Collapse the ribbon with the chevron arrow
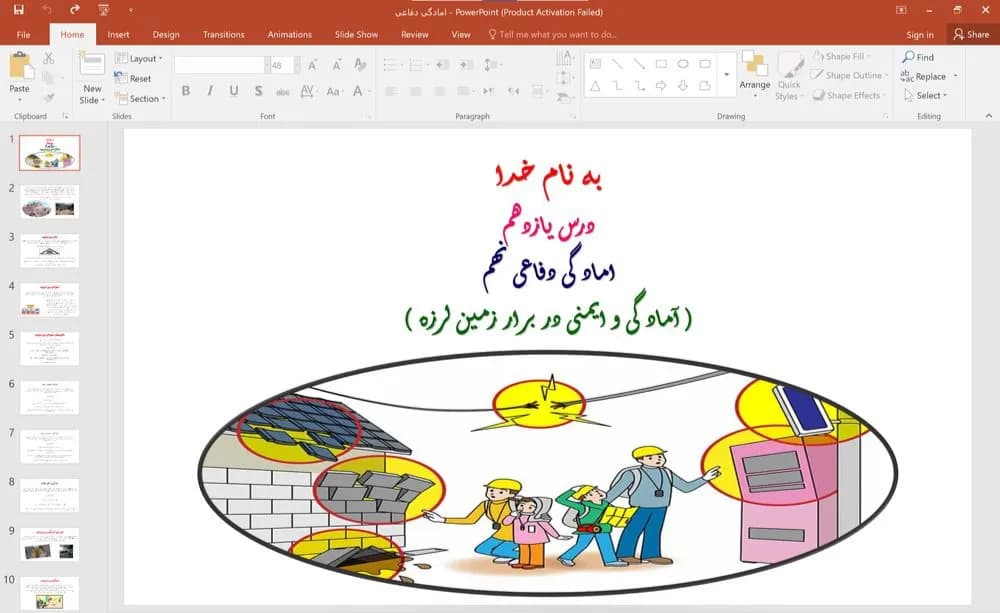This screenshot has height=613, width=1000. click(989, 115)
